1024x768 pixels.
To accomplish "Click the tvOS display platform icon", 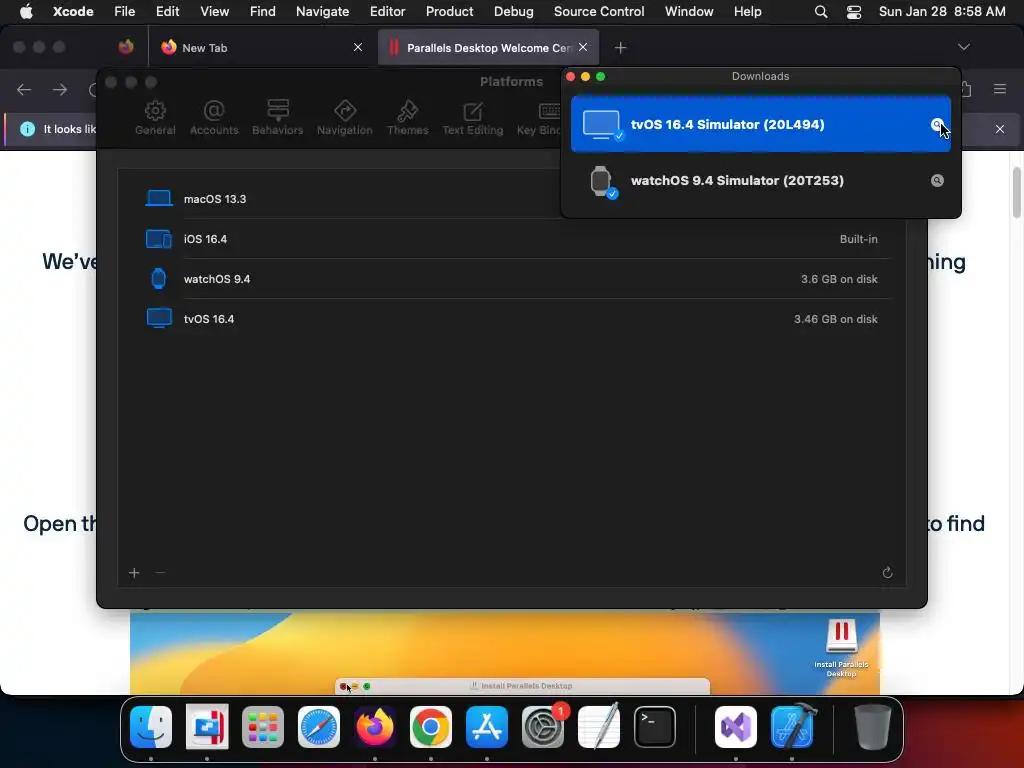I will point(159,319).
